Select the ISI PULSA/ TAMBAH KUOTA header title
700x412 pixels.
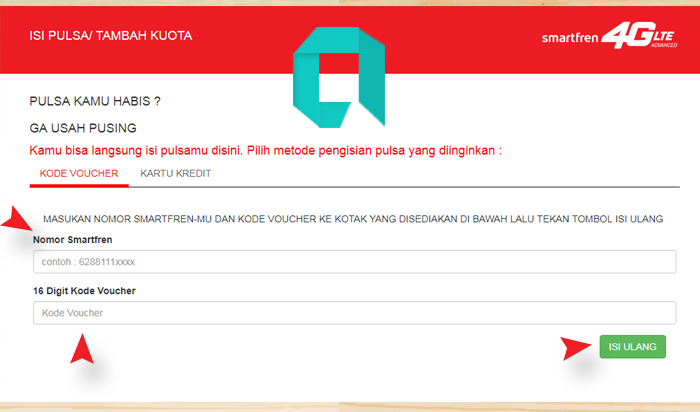point(111,36)
